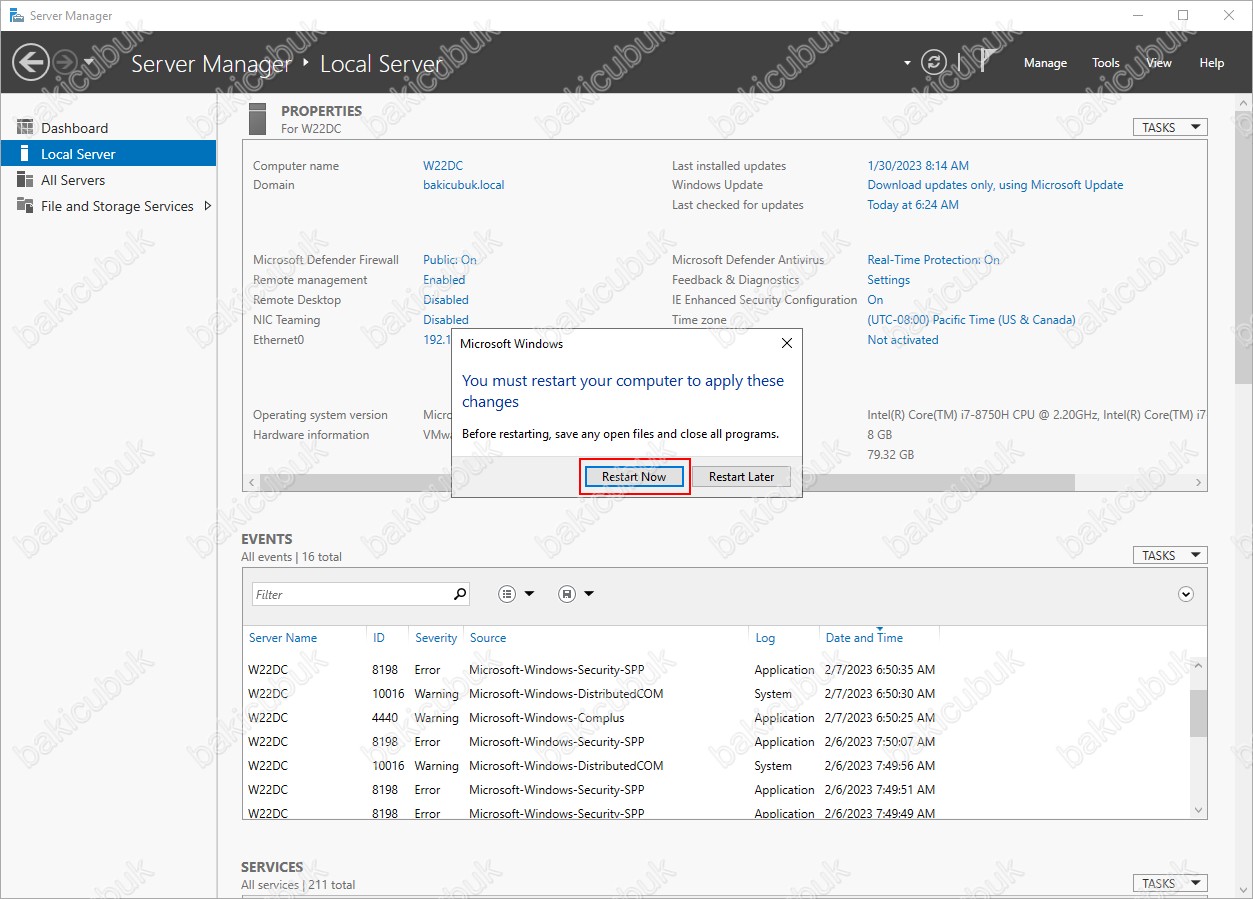Open the W22DC computer name link
Screen dimensions: 1253x899
tap(443, 166)
